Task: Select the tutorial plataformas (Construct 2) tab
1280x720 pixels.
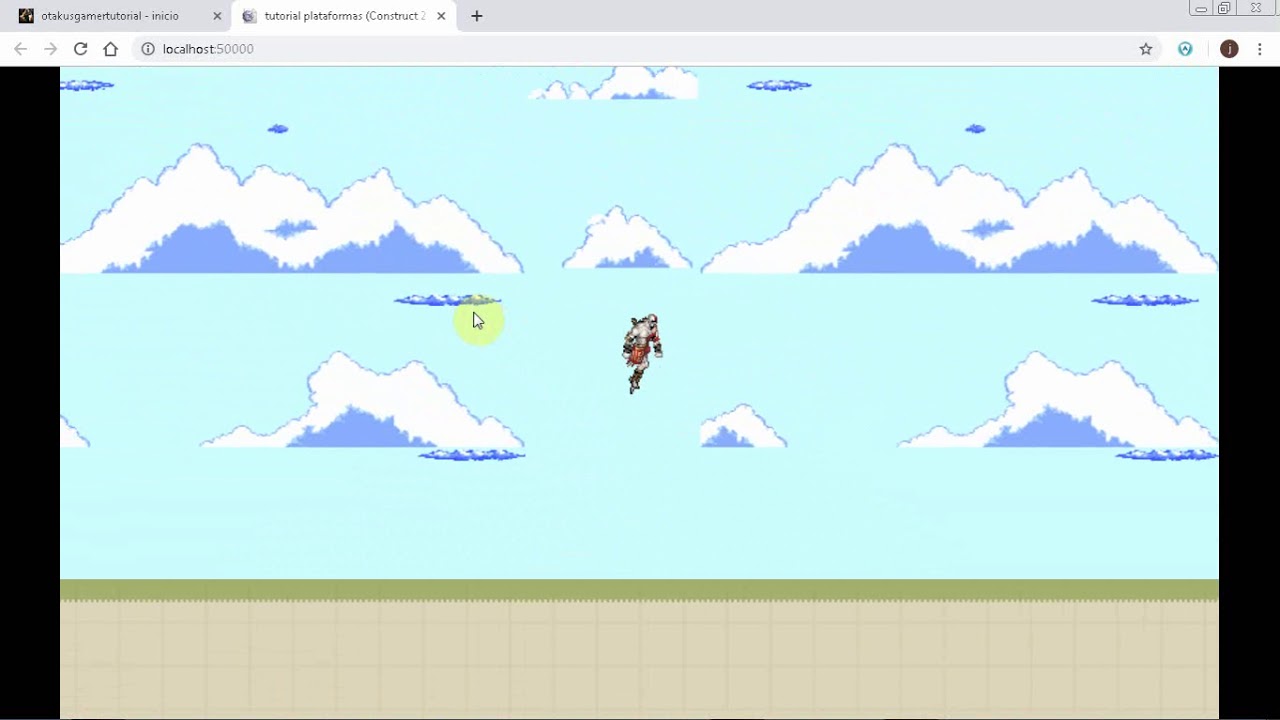Action: coord(343,16)
